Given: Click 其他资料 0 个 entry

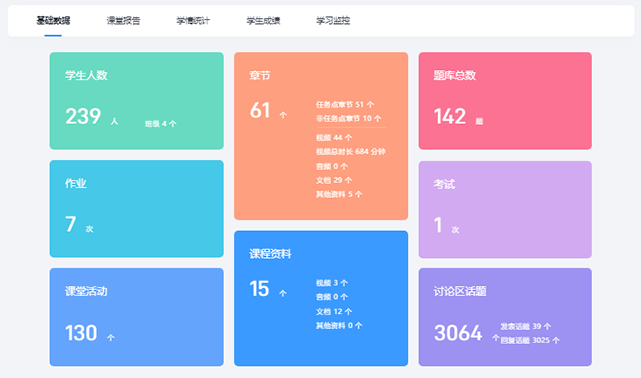Looking at the screenshot, I should point(338,325).
